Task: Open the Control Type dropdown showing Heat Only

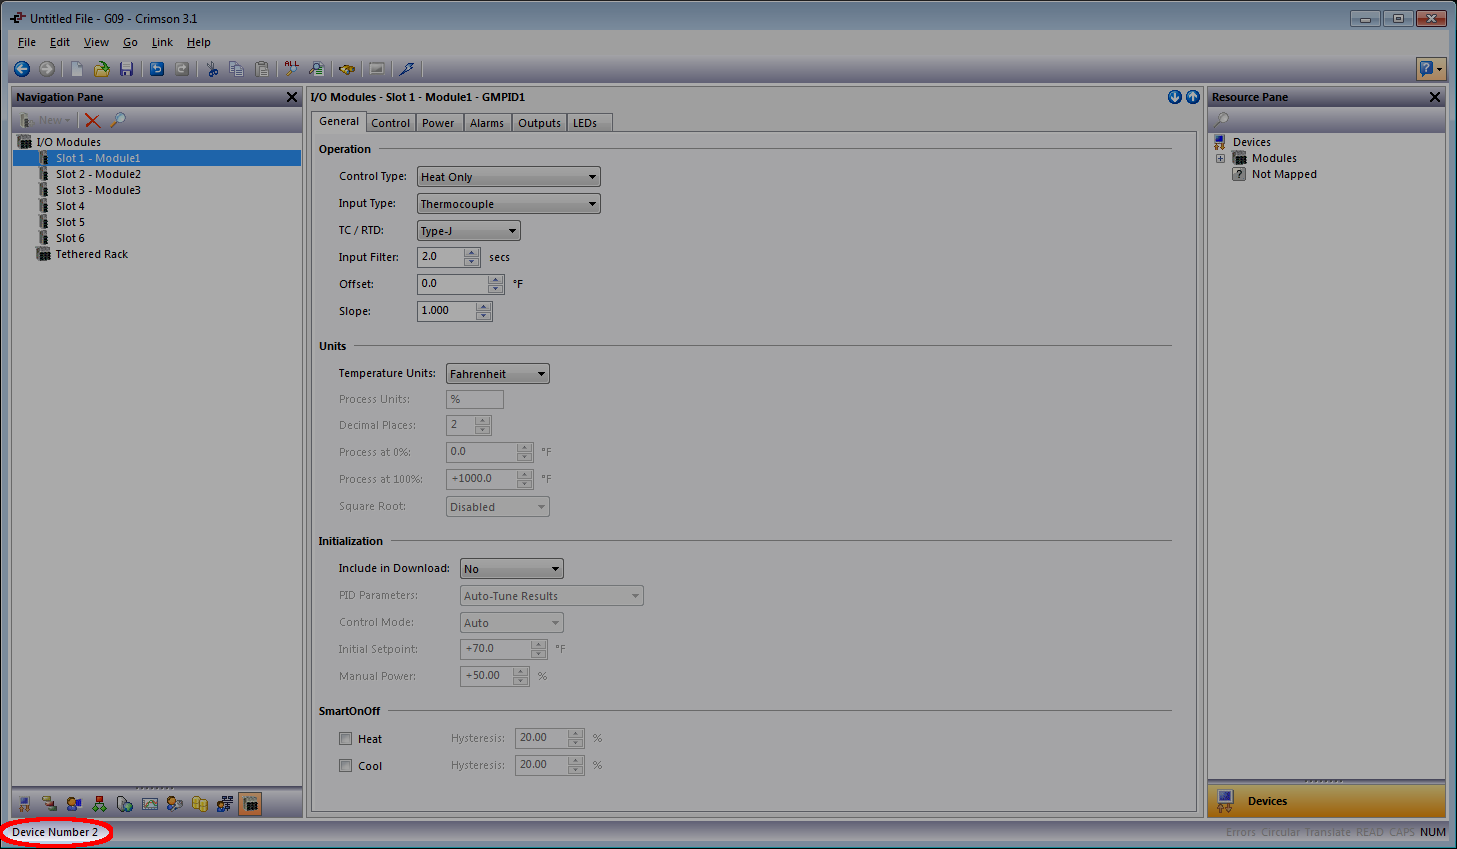Action: pos(508,177)
